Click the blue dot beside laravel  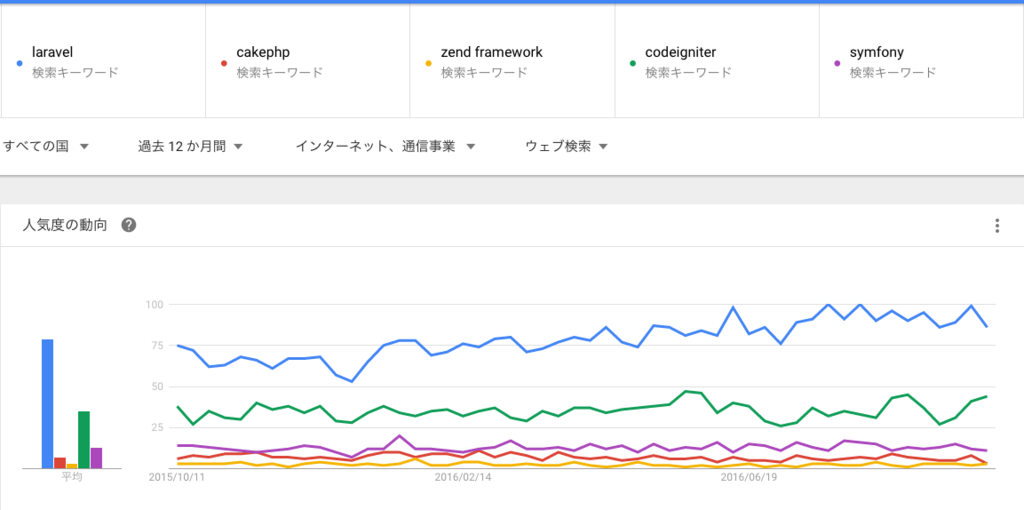click(21, 63)
